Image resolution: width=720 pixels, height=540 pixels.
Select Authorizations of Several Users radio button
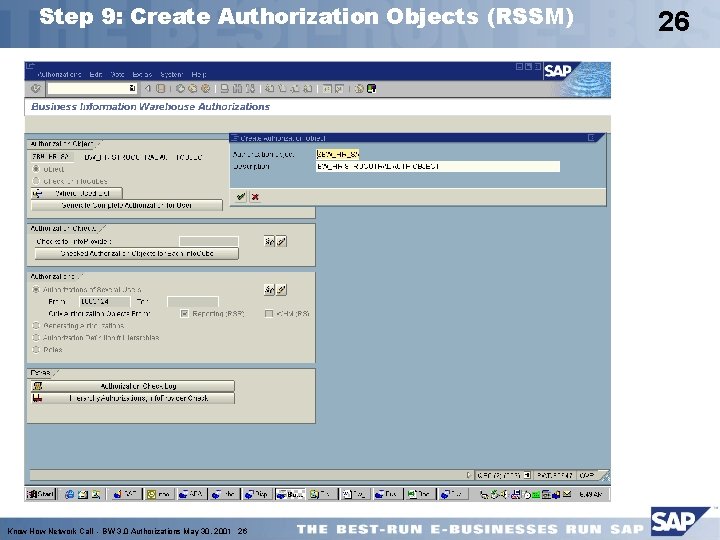[36, 290]
